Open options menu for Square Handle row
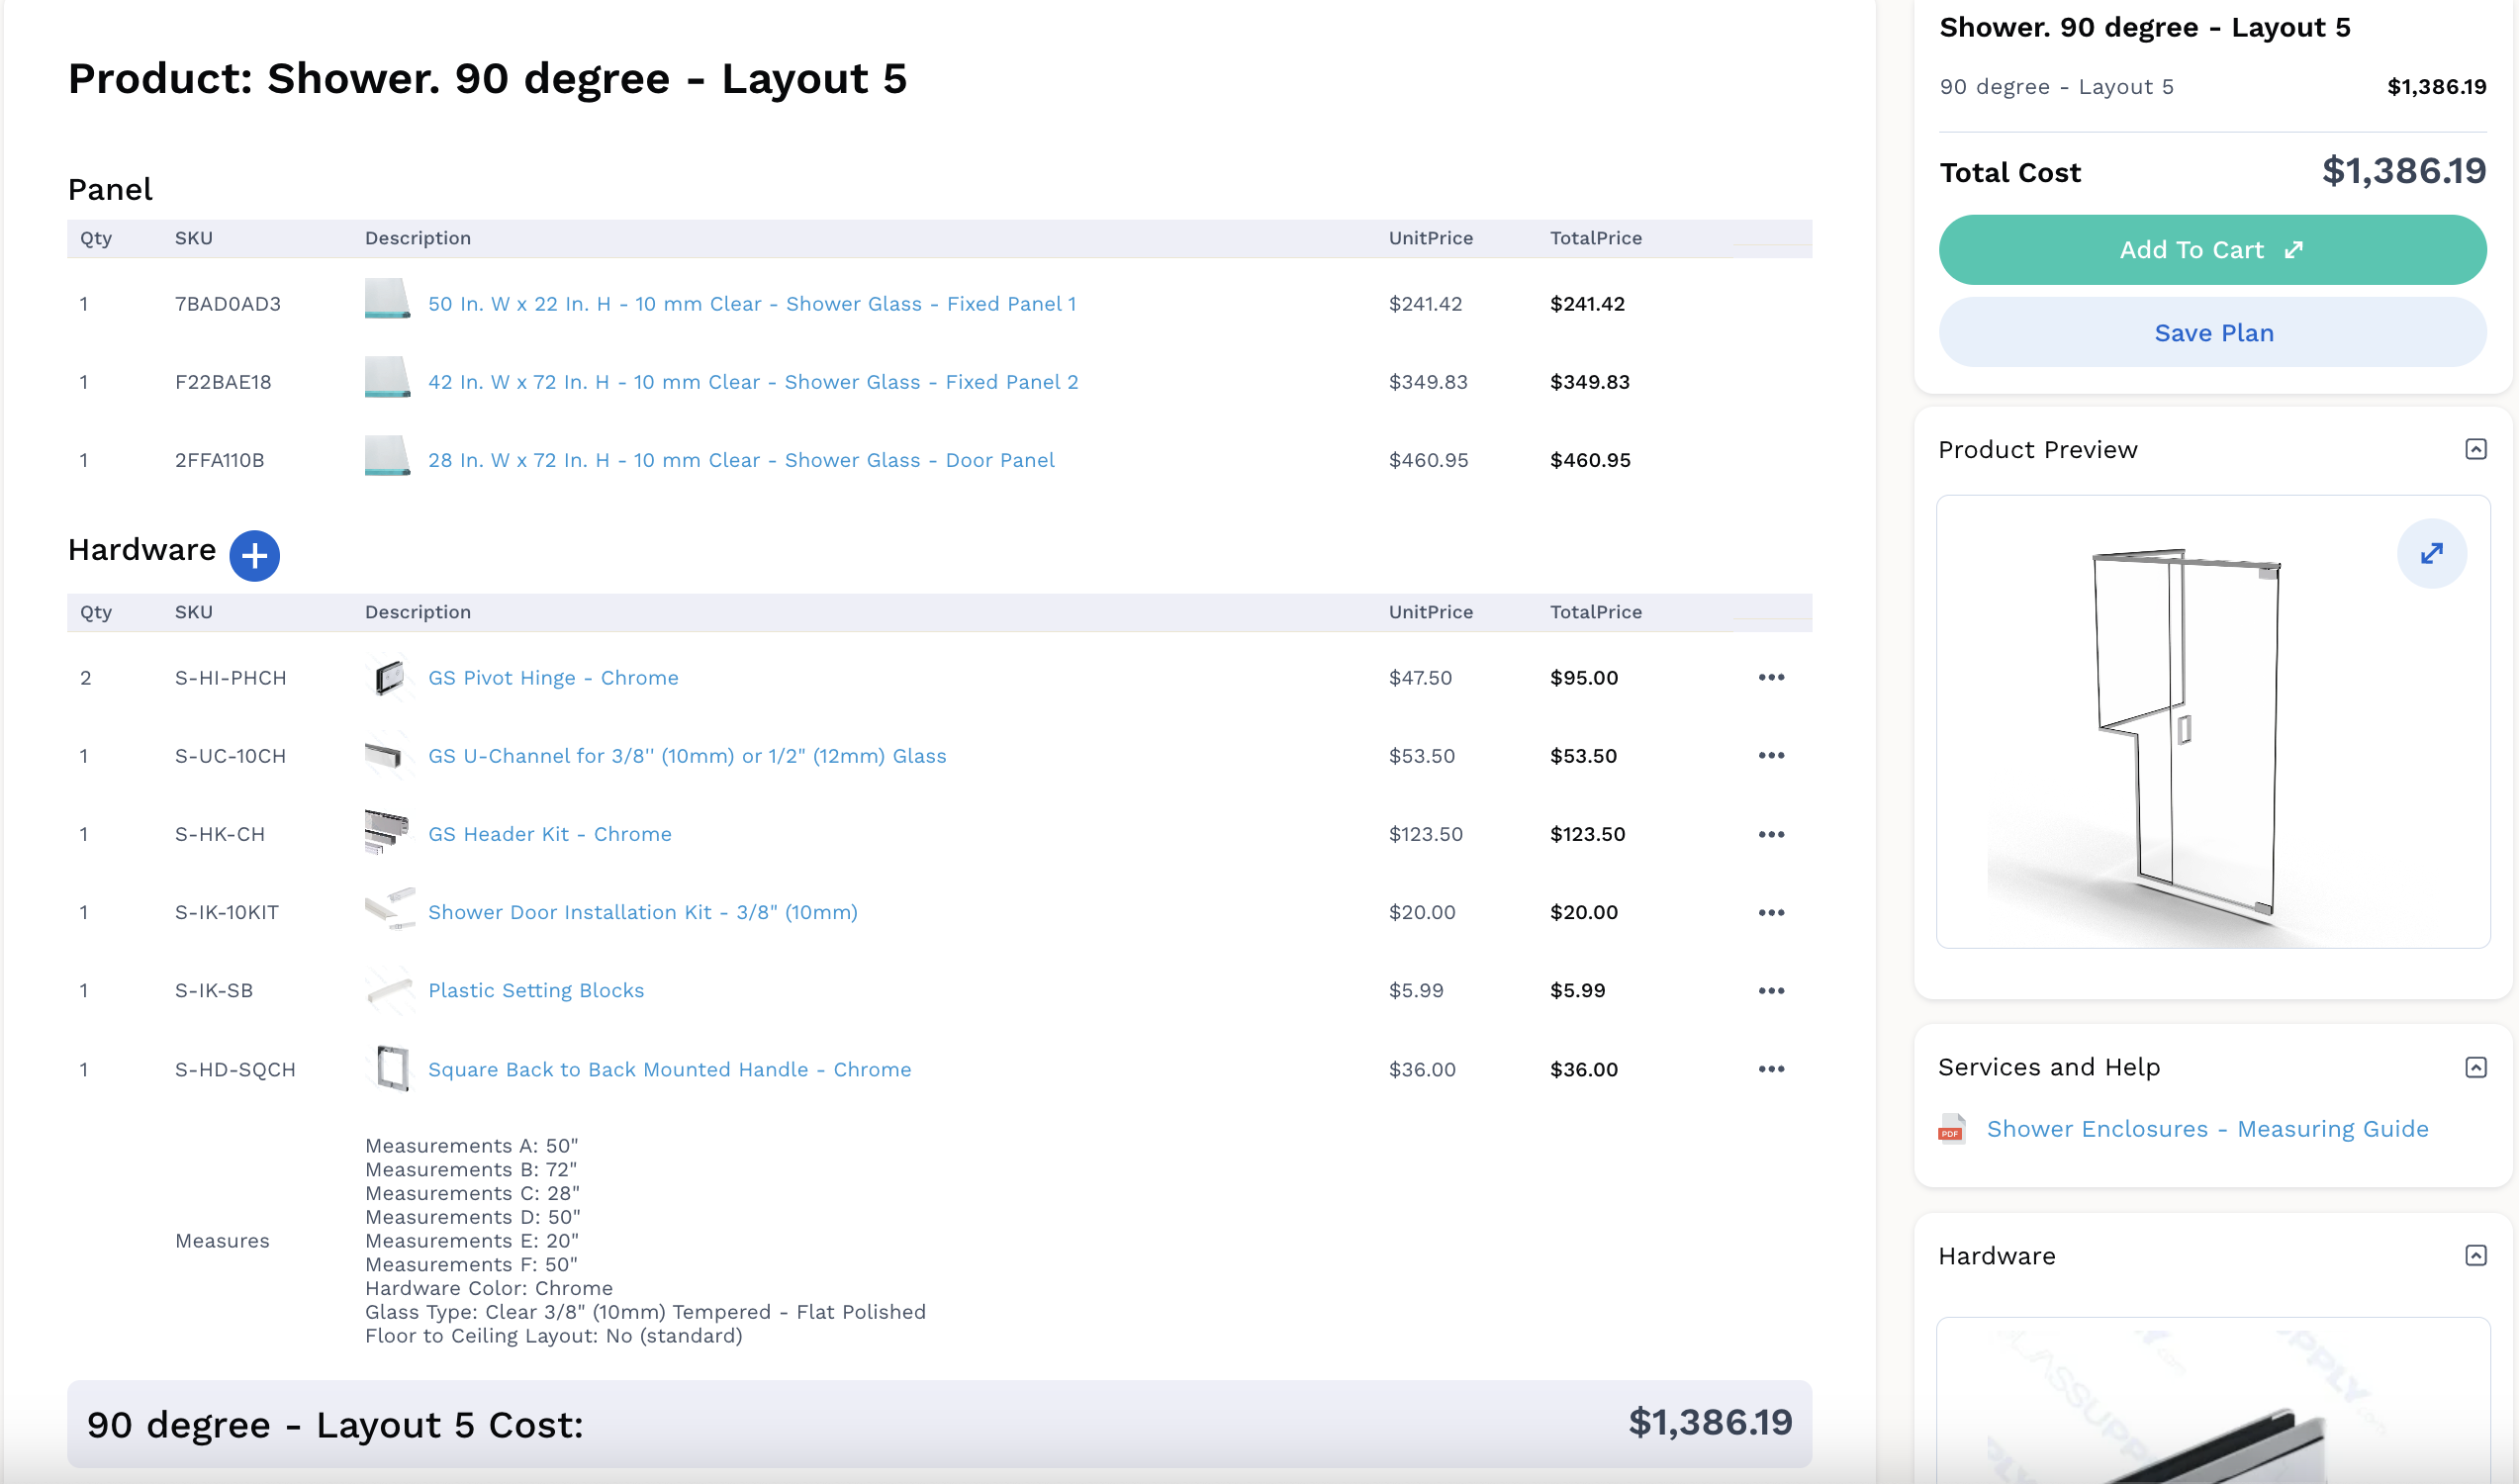Viewport: 2519px width, 1484px height. point(1771,1069)
